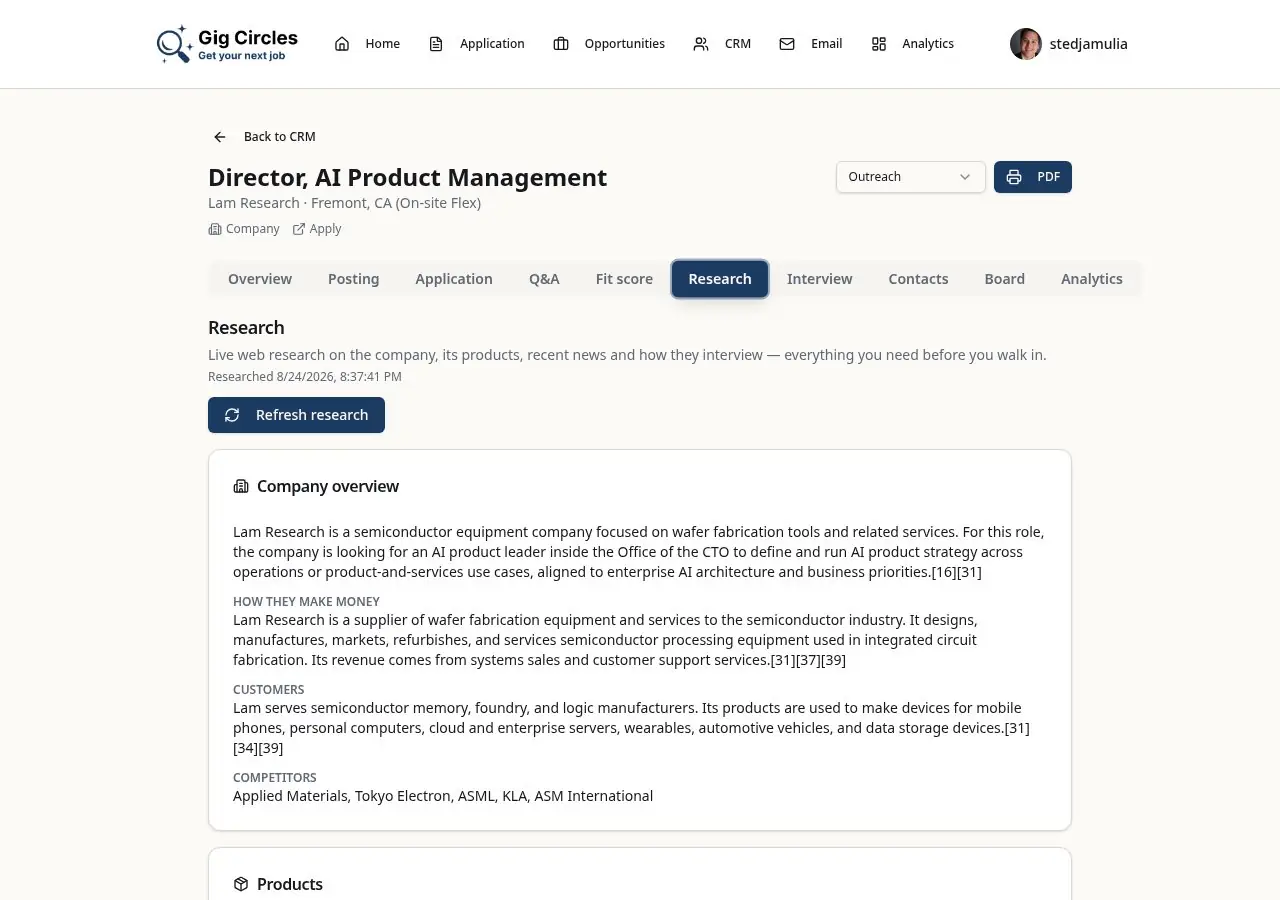Click the Live web research description text
The height and width of the screenshot is (900, 1280).
(x=627, y=355)
